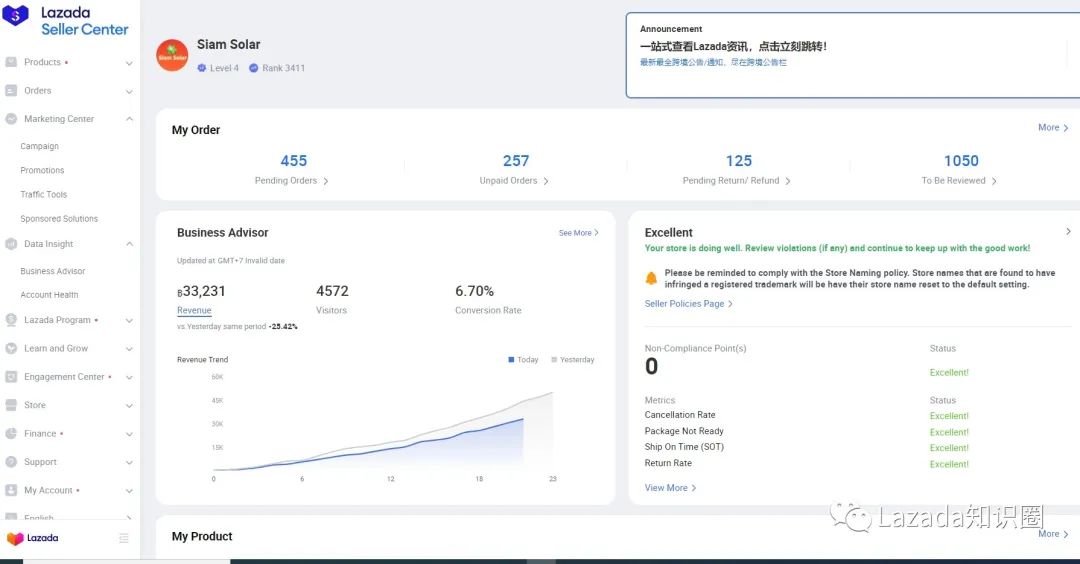Click the Lazada Program sidebar icon
Screen dimensions: 1080x564
(11, 320)
